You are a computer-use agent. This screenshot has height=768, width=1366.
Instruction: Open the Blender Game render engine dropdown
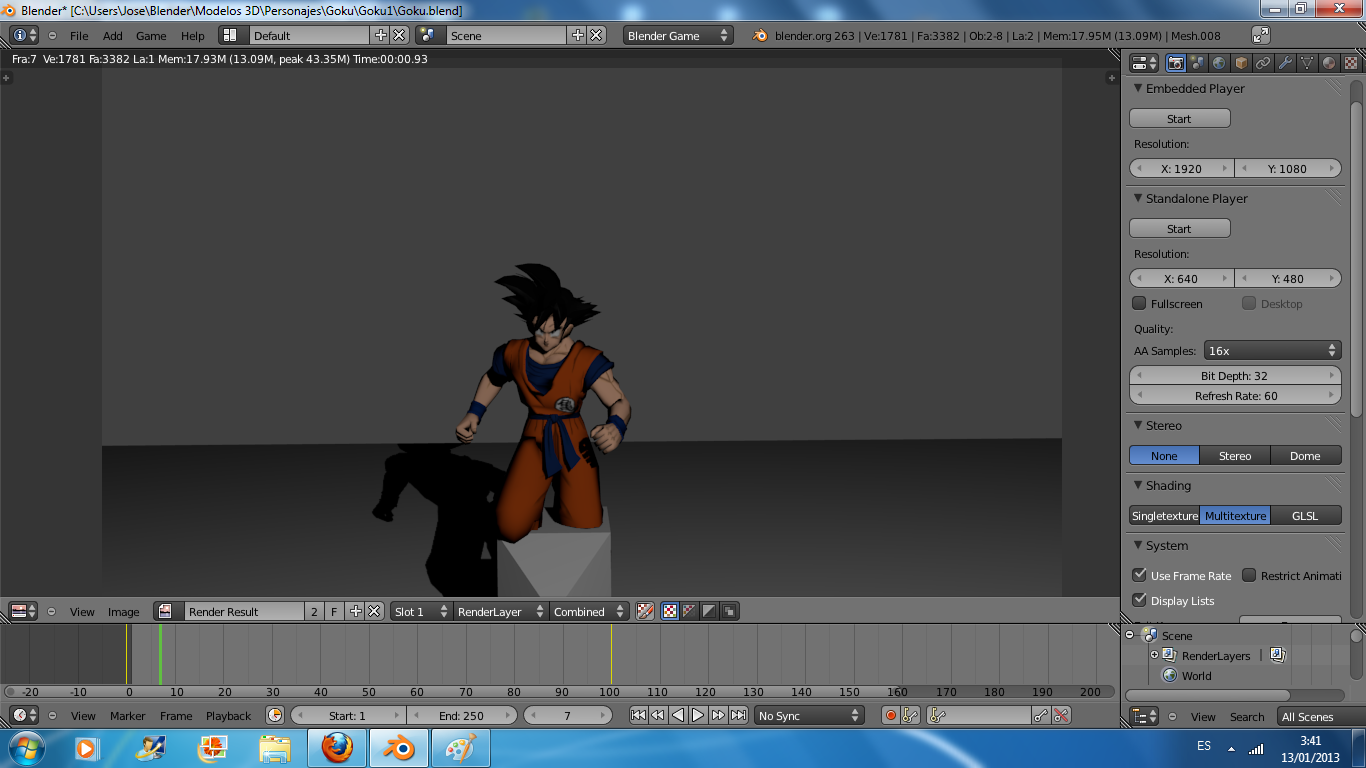click(x=677, y=35)
